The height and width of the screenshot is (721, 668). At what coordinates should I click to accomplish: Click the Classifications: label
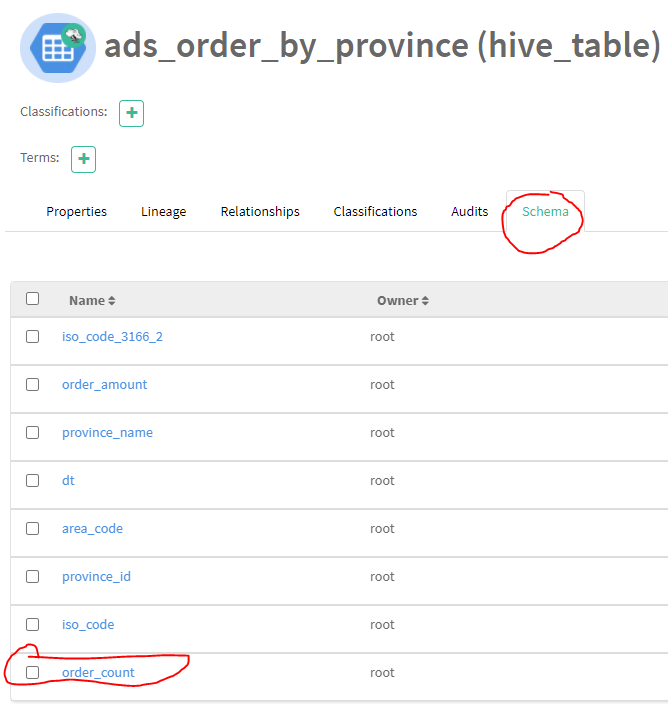coord(63,112)
